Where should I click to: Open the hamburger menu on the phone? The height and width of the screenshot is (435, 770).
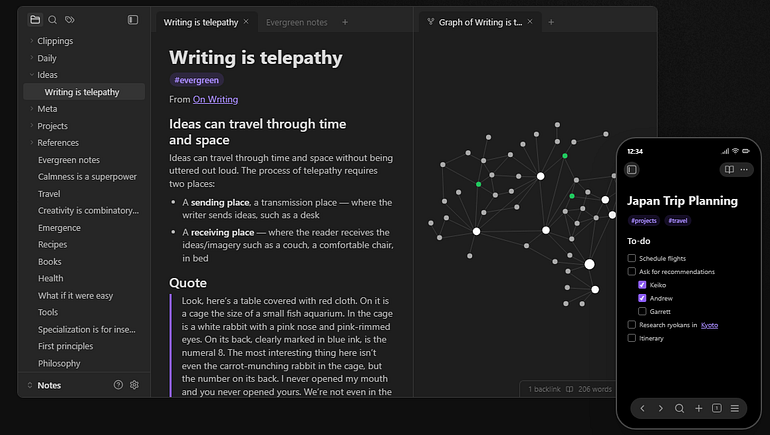click(735, 408)
